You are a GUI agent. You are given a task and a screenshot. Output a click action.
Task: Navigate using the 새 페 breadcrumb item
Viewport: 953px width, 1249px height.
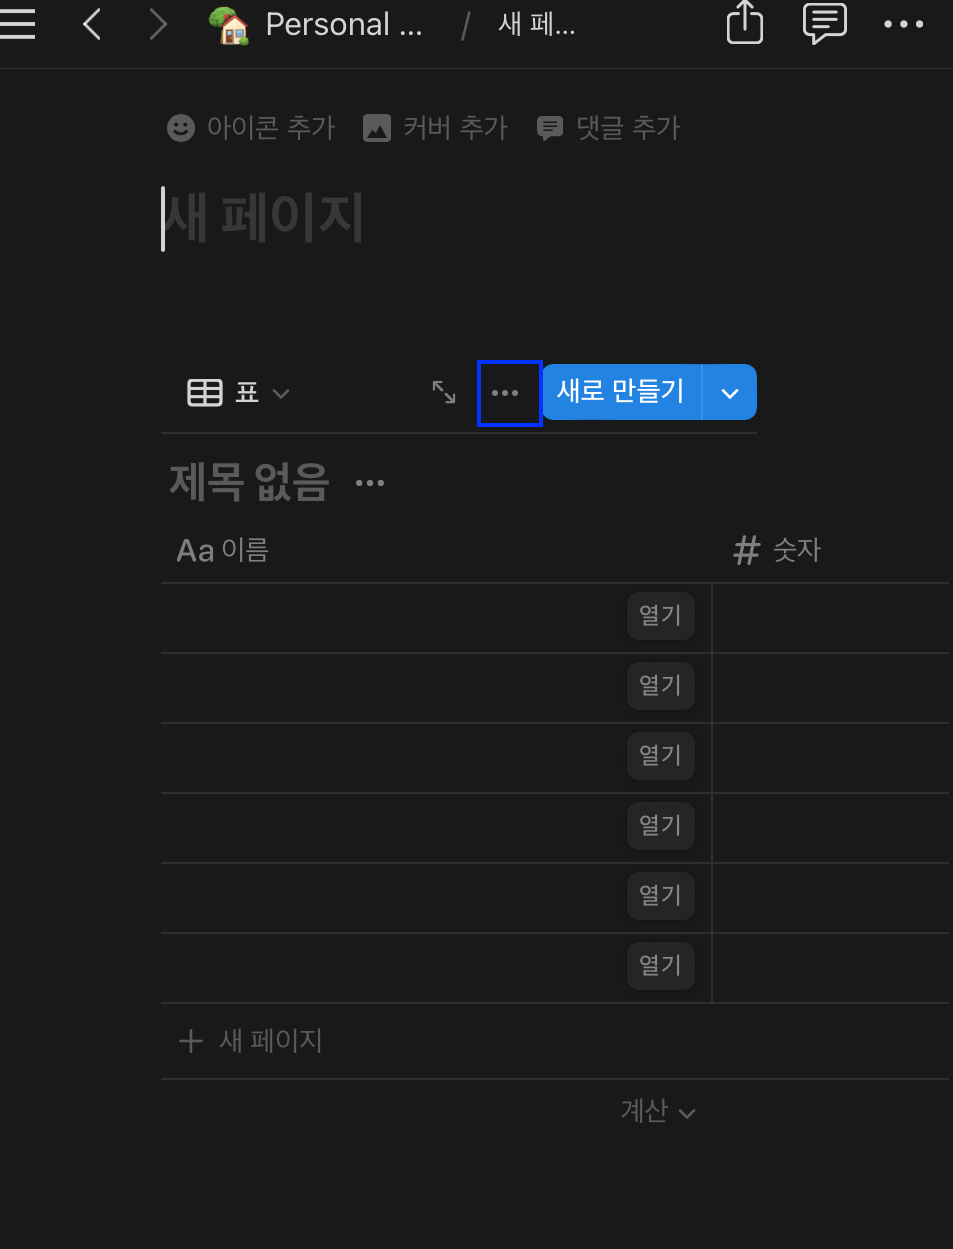pos(537,24)
